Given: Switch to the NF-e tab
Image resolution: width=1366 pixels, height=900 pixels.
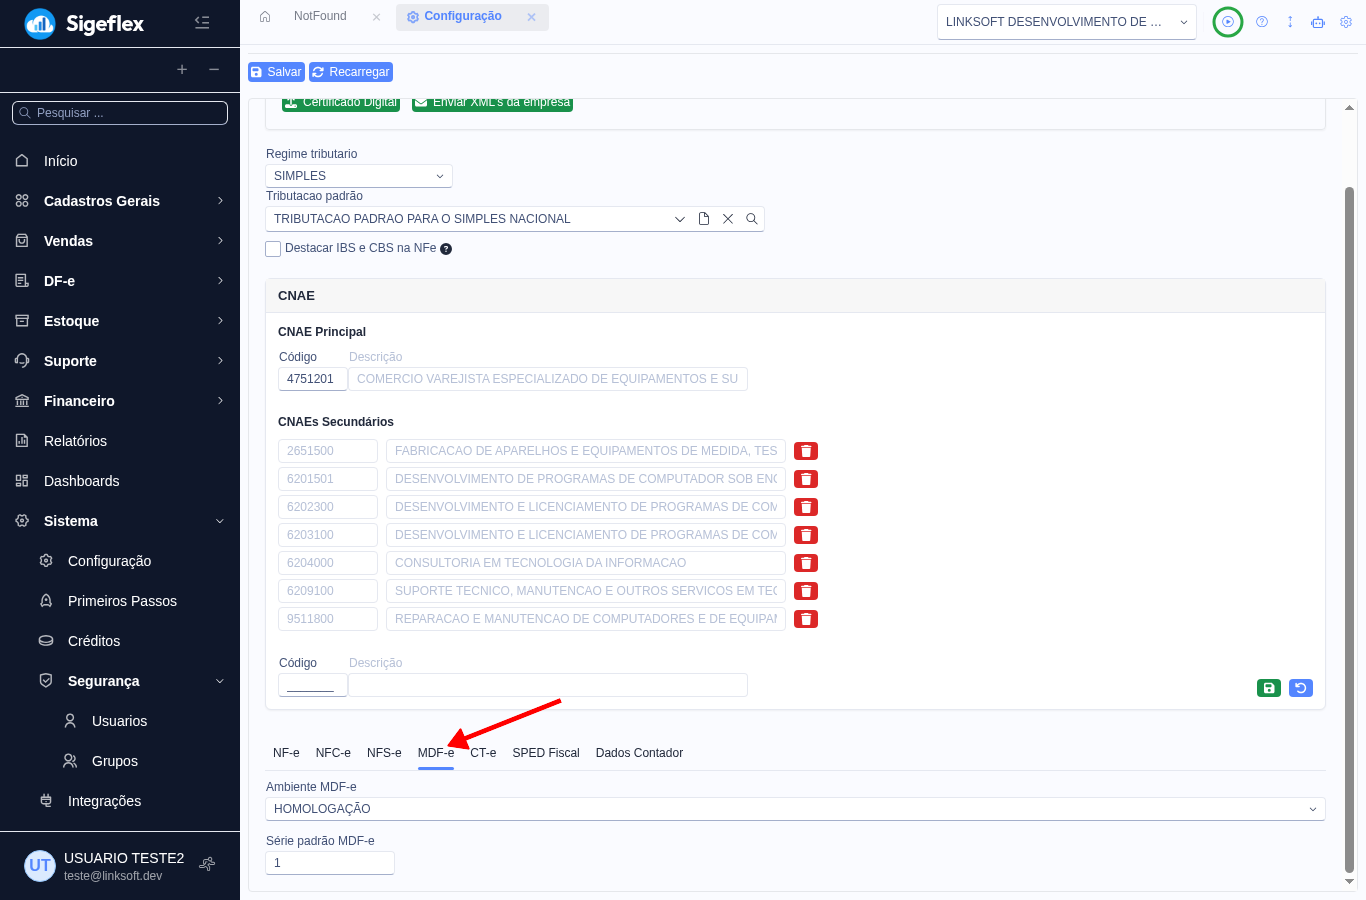Looking at the screenshot, I should tap(286, 753).
